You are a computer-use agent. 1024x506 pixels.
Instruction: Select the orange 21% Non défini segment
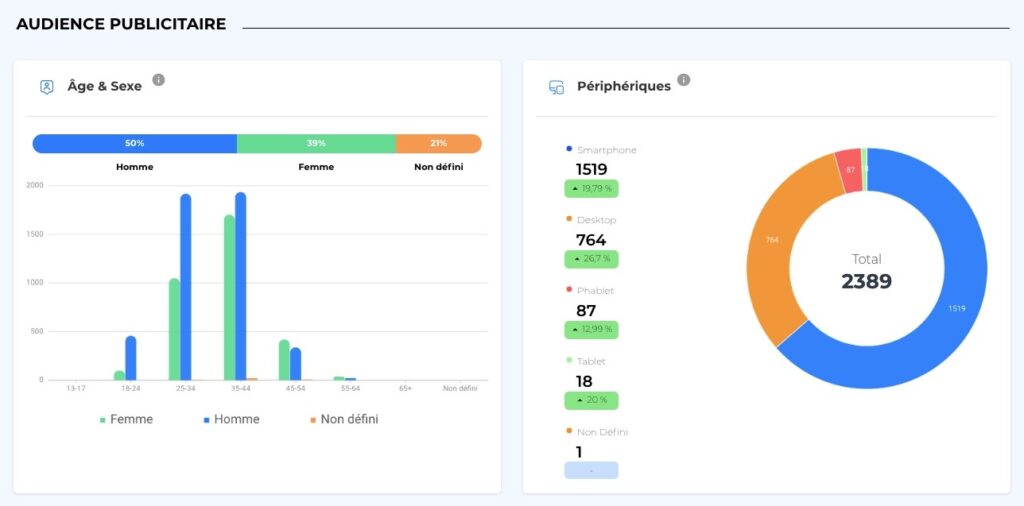pyautogui.click(x=438, y=143)
